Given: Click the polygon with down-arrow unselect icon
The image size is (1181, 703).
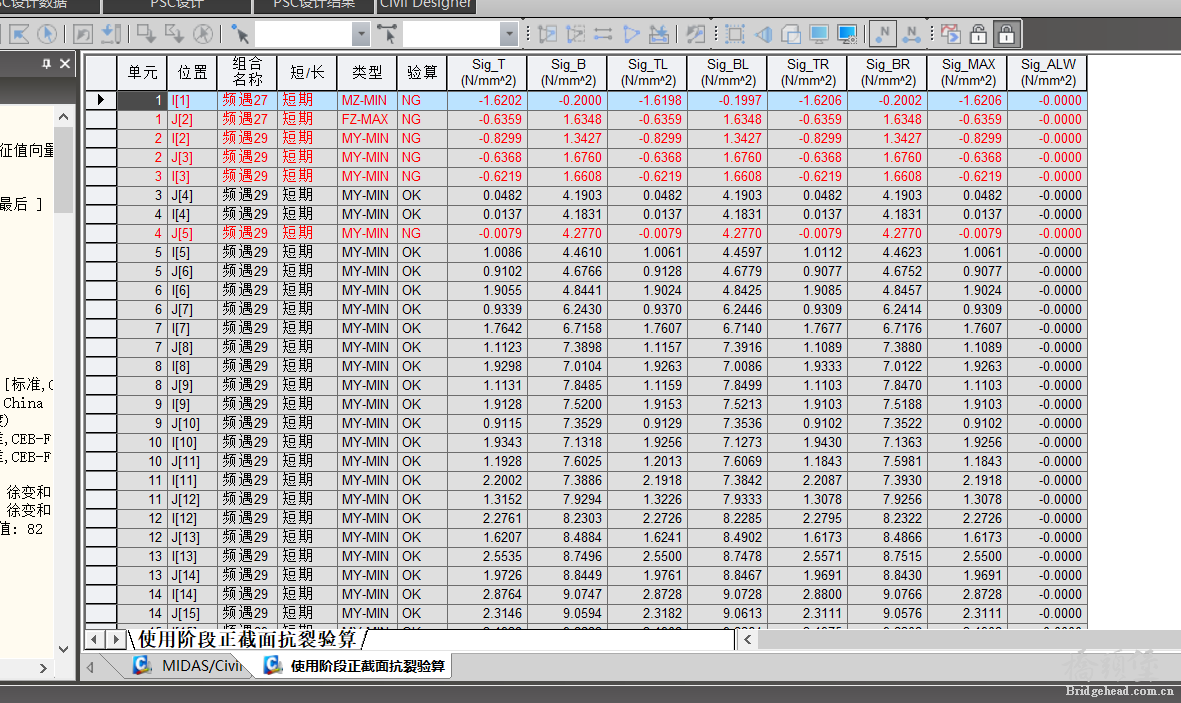Looking at the screenshot, I should coord(175,34).
